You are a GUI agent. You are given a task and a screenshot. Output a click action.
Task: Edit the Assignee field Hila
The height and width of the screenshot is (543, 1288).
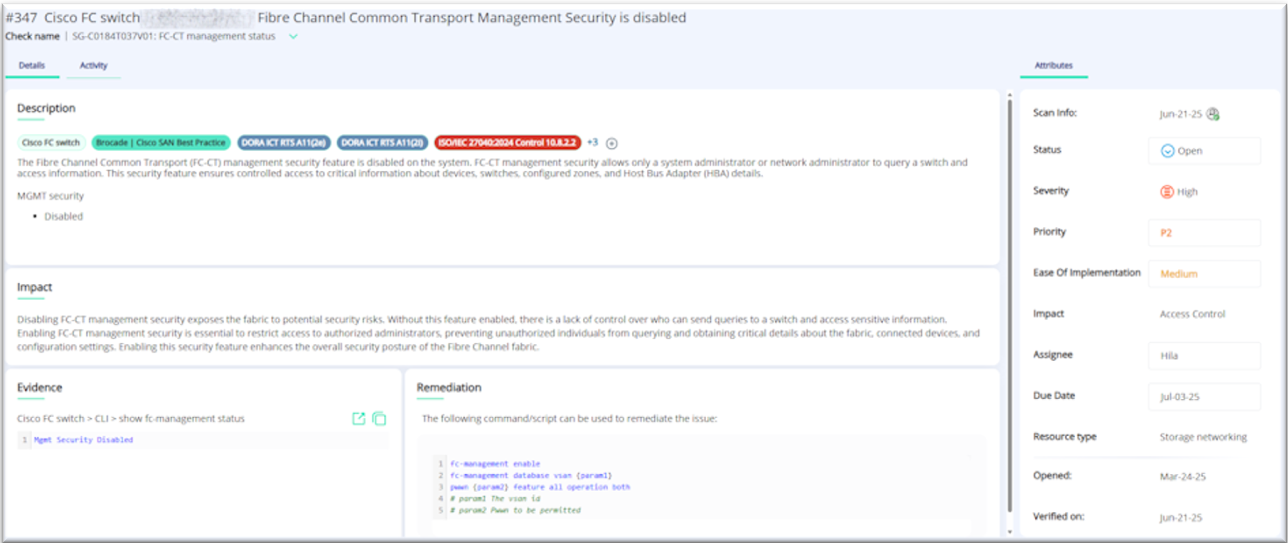1204,356
